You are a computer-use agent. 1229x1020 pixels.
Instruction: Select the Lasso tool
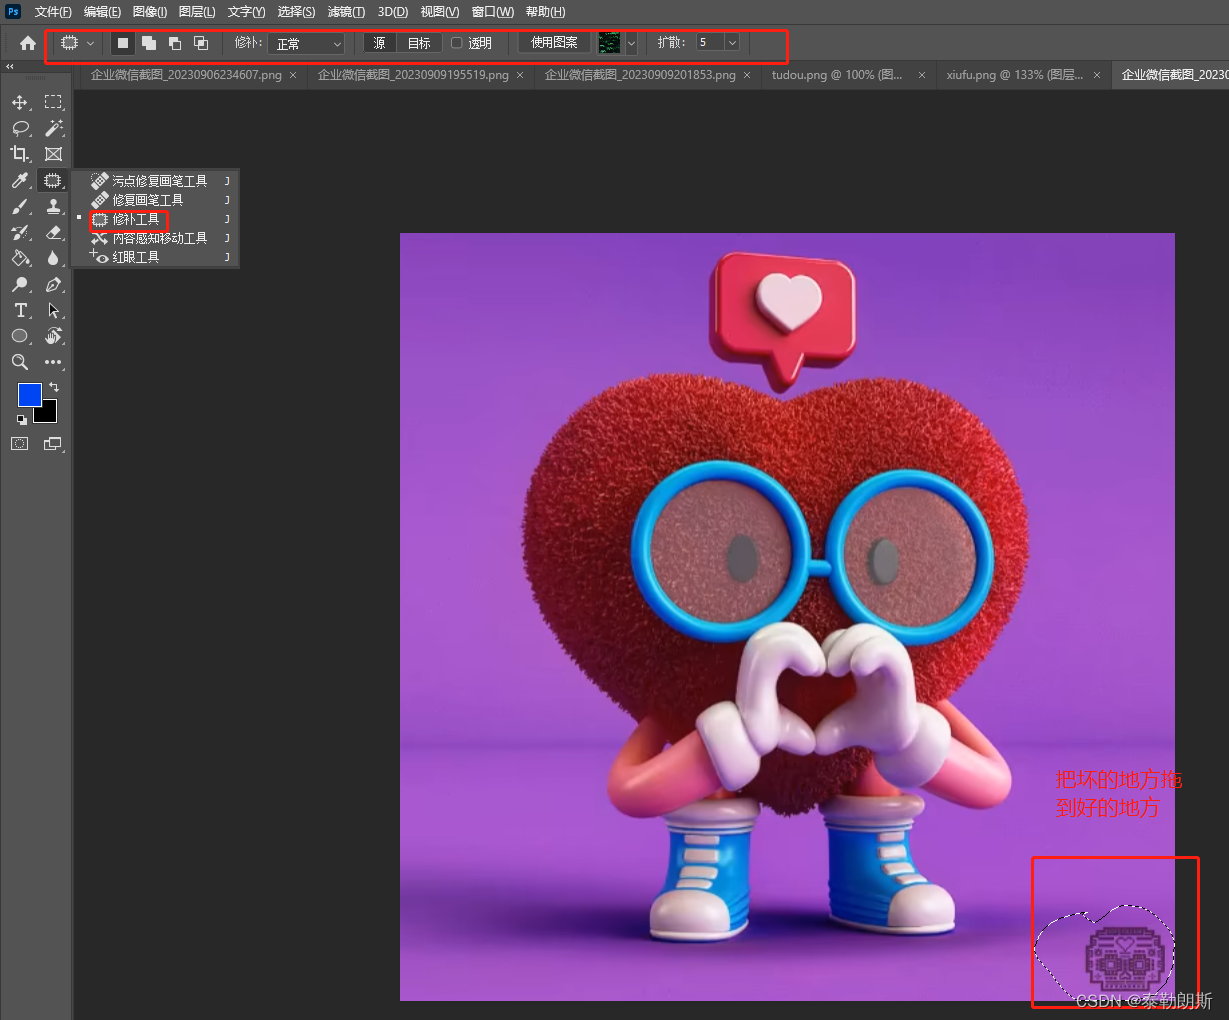19,129
